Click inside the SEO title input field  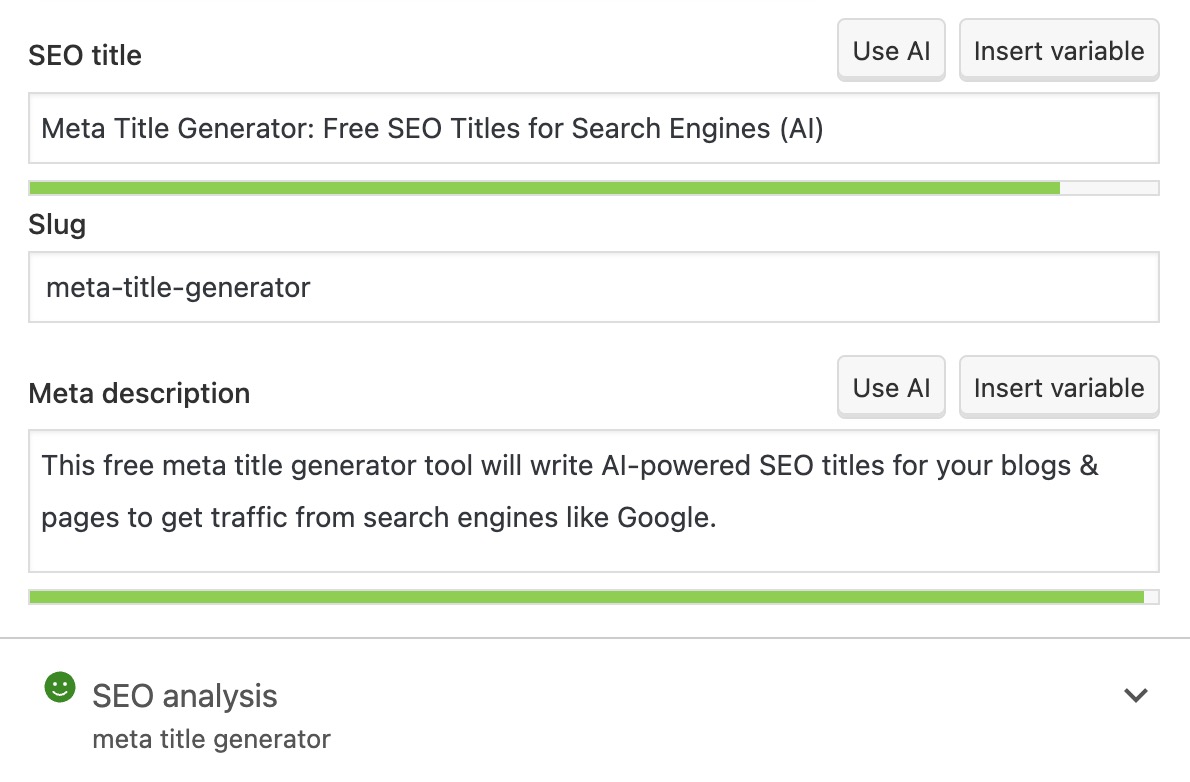[x=595, y=128]
